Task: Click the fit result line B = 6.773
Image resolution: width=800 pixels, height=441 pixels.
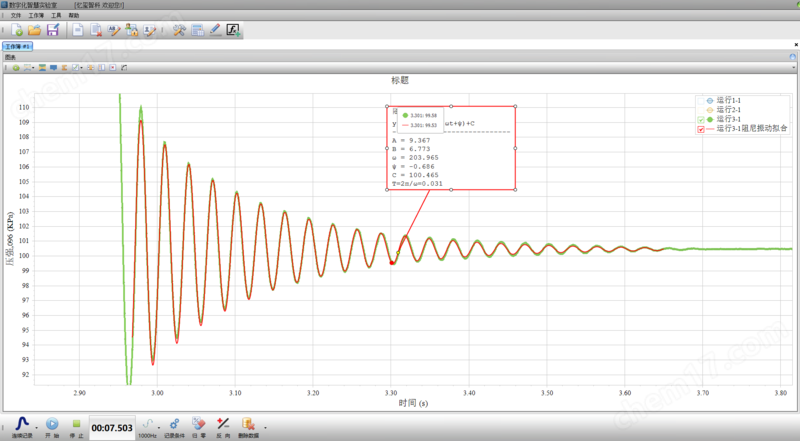Action: [411, 149]
